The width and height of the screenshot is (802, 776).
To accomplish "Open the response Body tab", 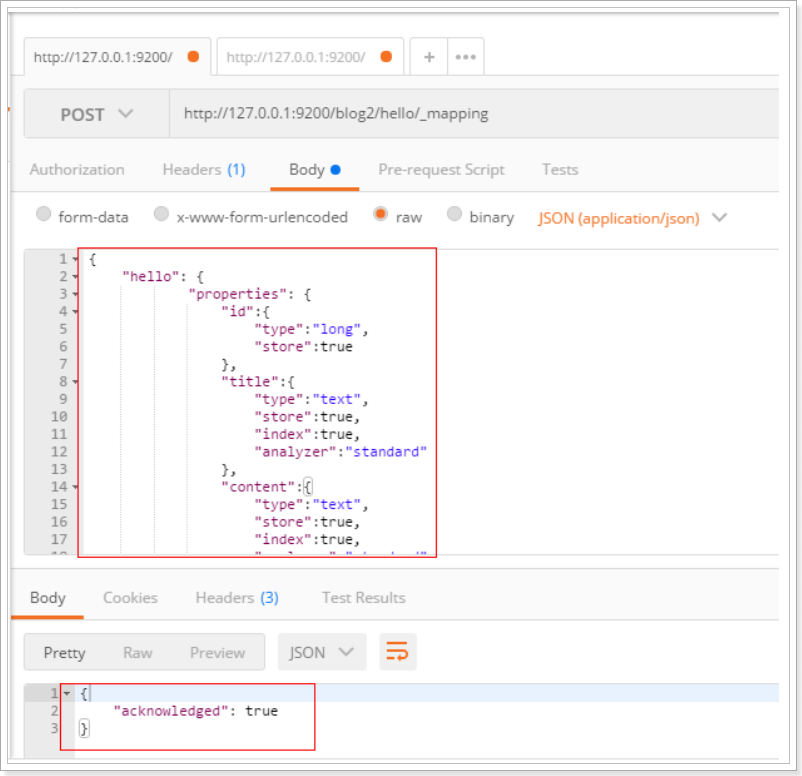I will (48, 597).
